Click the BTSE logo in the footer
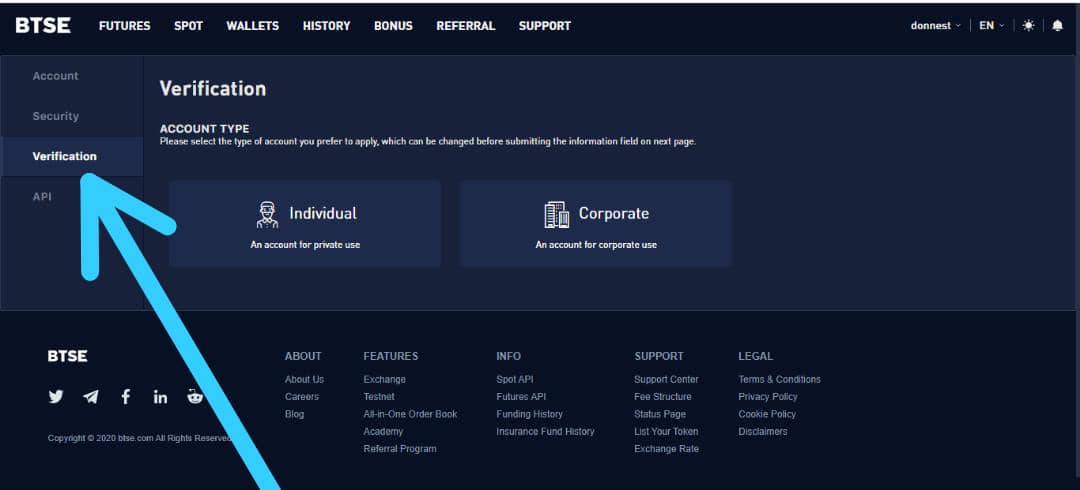The width and height of the screenshot is (1080, 490). (x=68, y=356)
